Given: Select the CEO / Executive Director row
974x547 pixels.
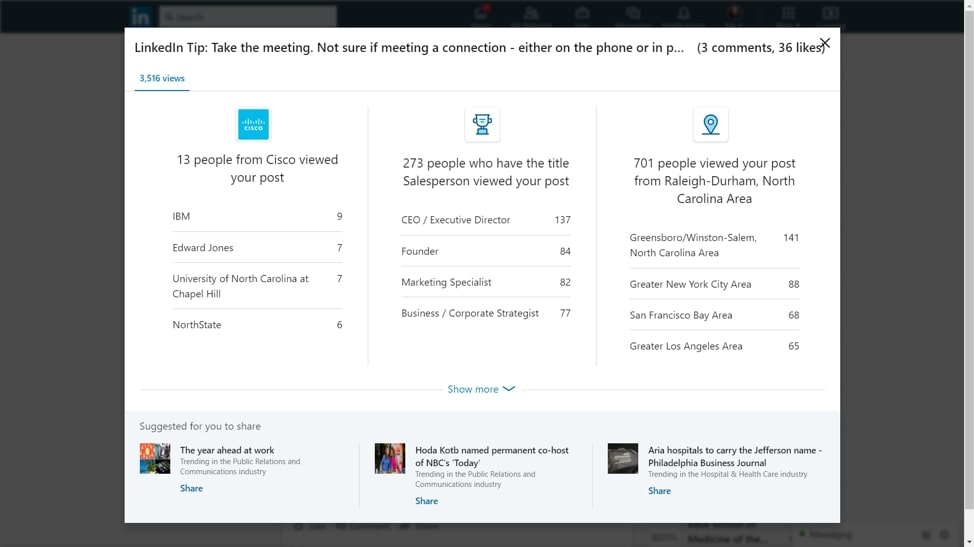Looking at the screenshot, I should coord(486,220).
